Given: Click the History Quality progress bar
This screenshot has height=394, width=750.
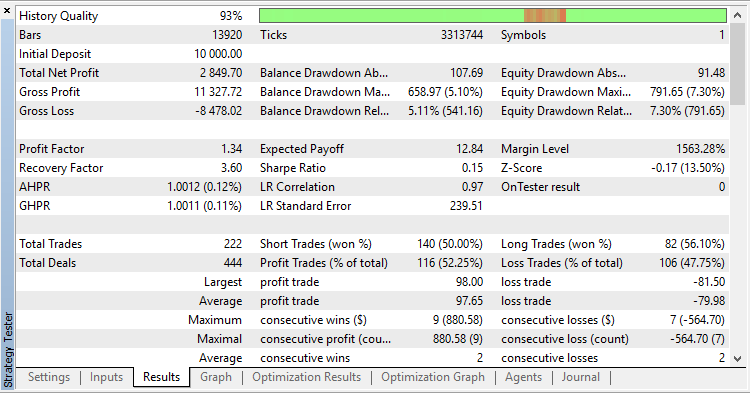Looking at the screenshot, I should point(493,16).
